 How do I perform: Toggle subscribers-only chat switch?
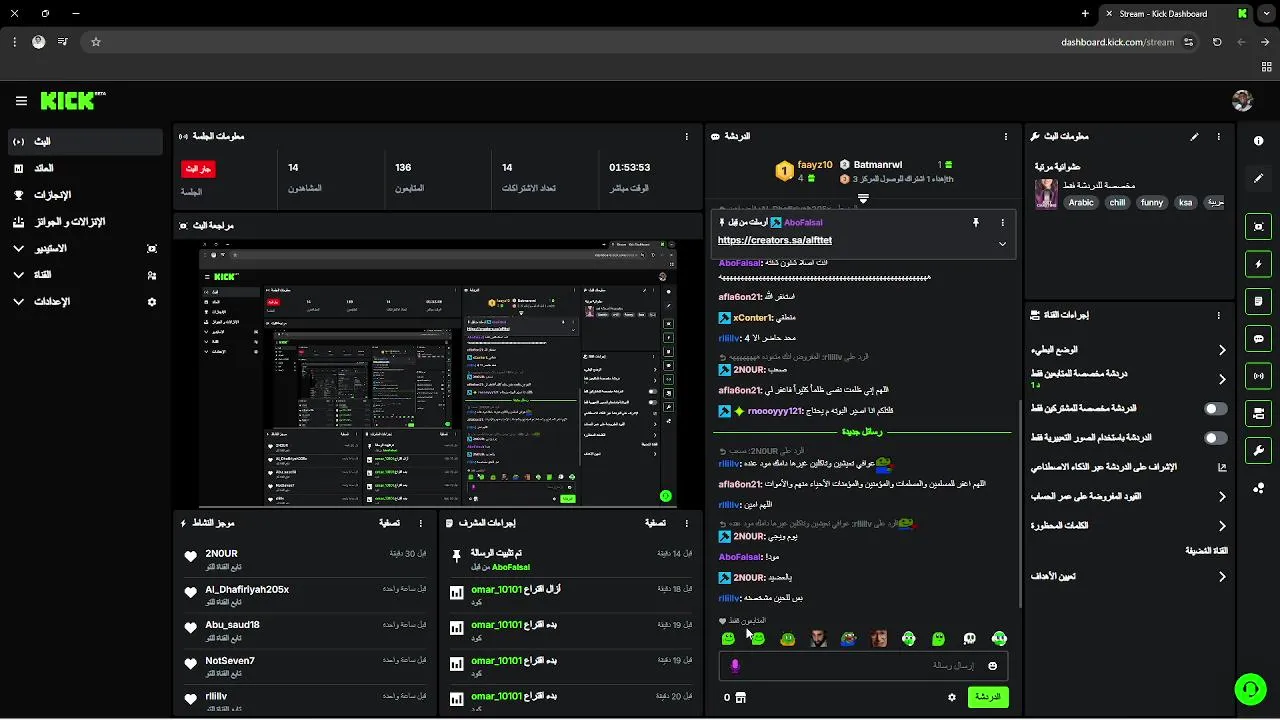[x=1215, y=409]
